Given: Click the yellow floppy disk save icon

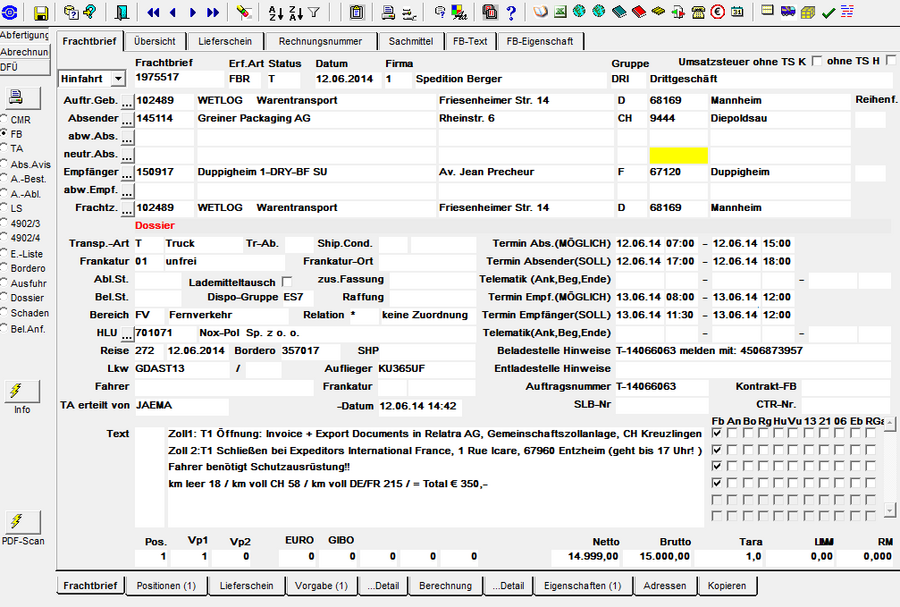Looking at the screenshot, I should pyautogui.click(x=41, y=12).
